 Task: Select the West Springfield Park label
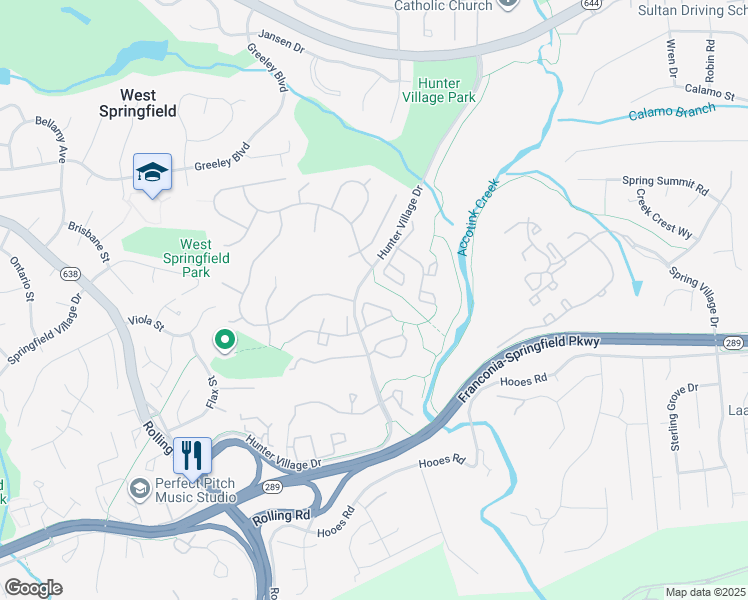pos(196,258)
